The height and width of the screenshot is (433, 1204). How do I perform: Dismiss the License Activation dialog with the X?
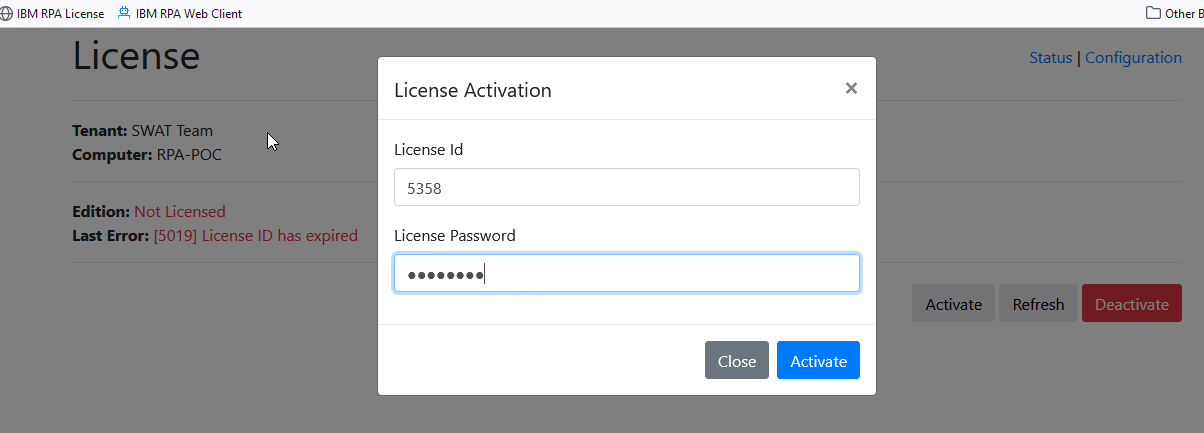coord(851,88)
